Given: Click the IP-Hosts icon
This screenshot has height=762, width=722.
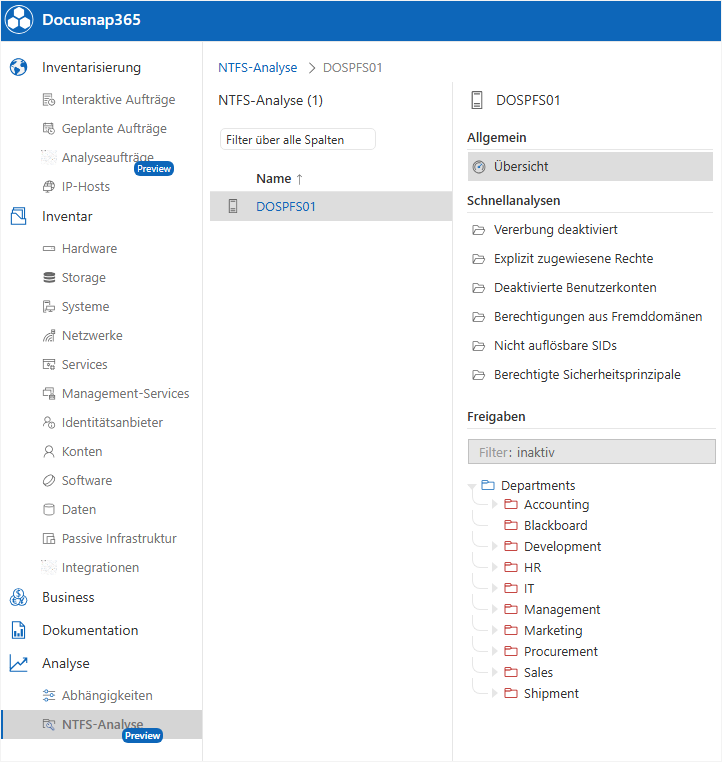Looking at the screenshot, I should [x=49, y=187].
